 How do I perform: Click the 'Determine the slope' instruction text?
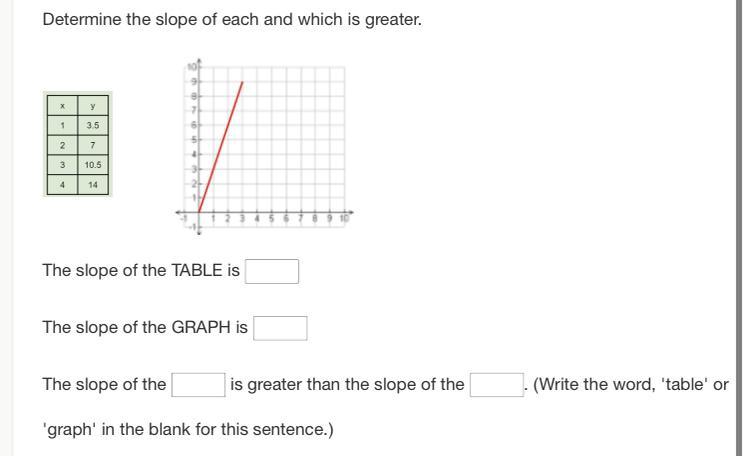(x=232, y=20)
